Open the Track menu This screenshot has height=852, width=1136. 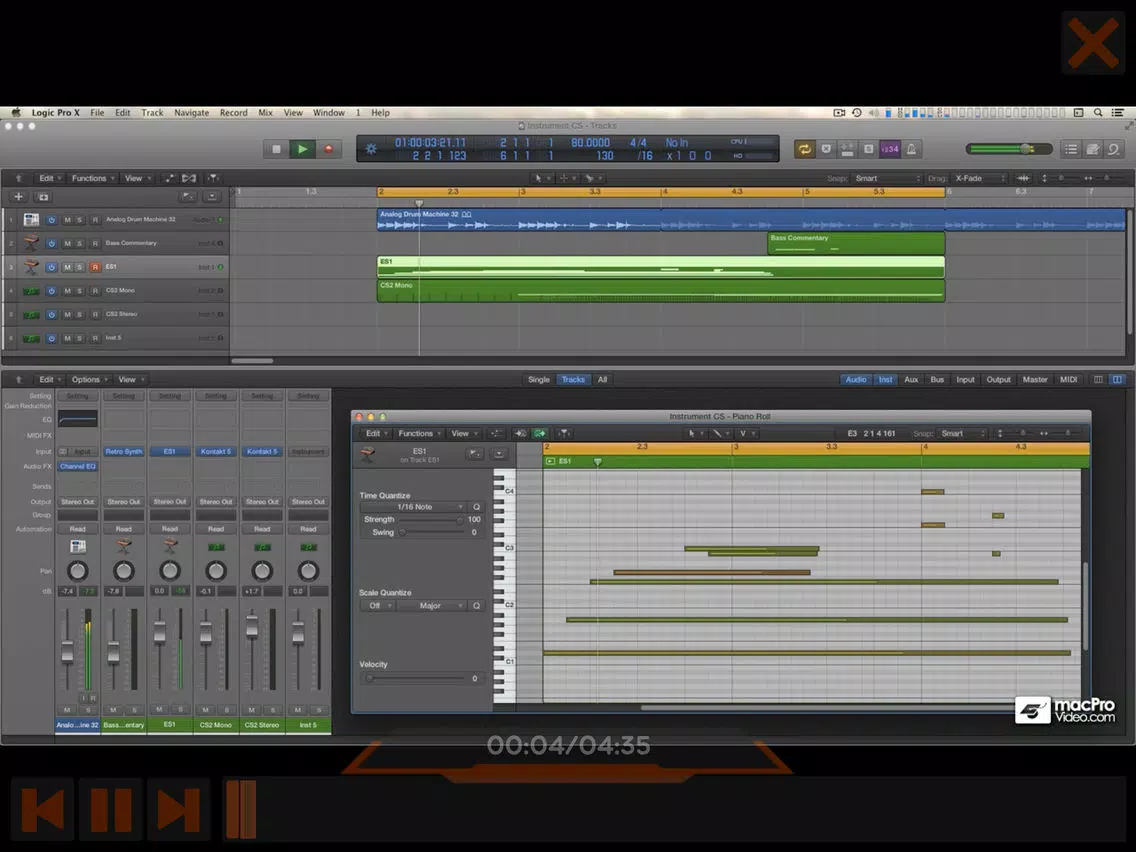point(152,113)
